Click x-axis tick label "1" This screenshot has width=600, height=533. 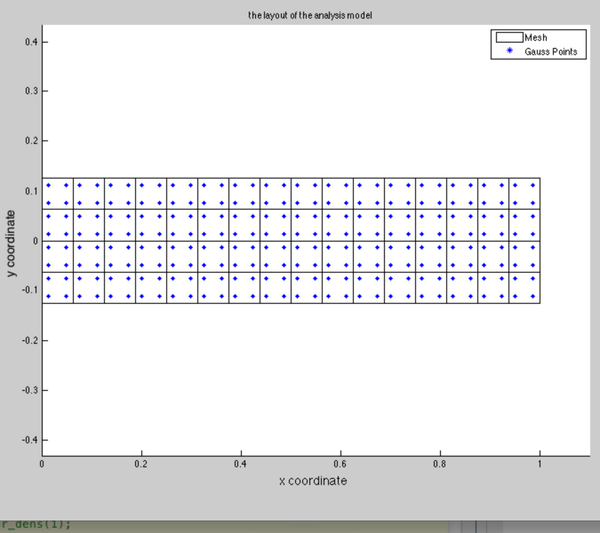(x=540, y=464)
